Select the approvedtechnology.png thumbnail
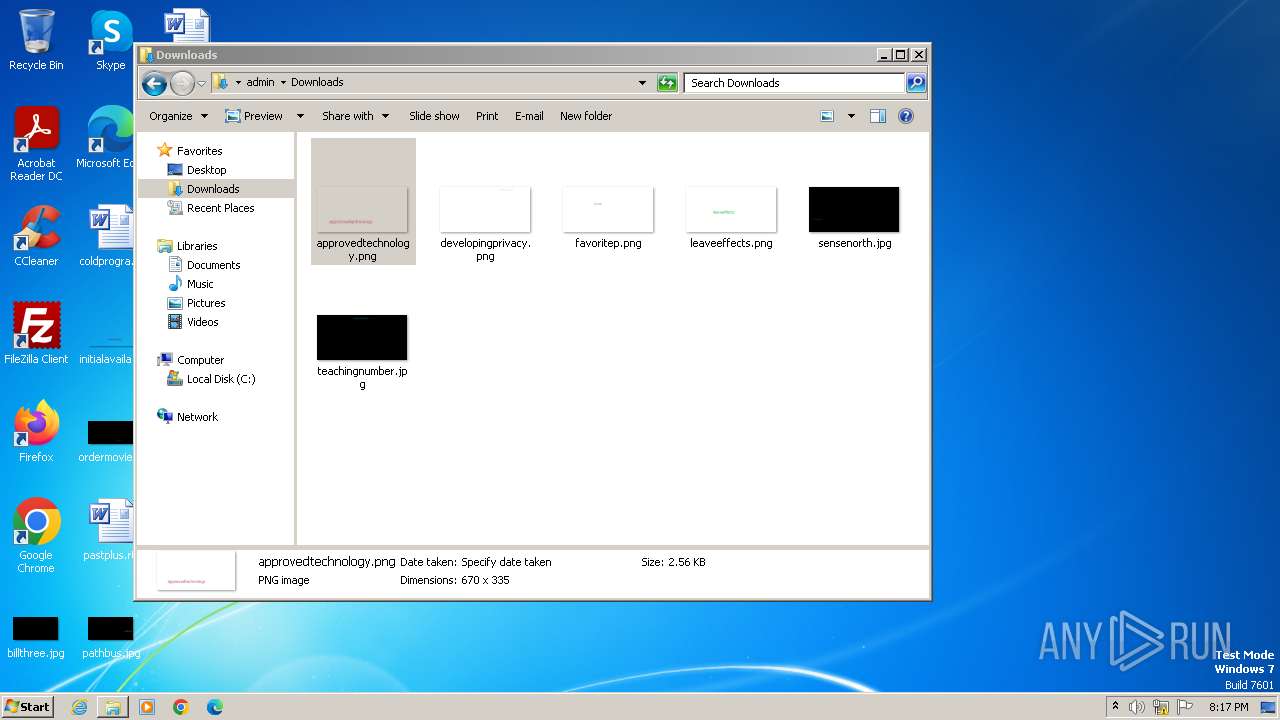Screen dimensions: 1280x720 (x=362, y=209)
